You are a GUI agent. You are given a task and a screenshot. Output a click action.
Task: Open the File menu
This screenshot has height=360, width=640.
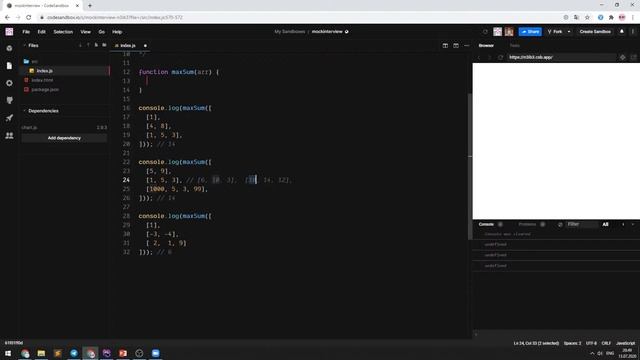26,31
